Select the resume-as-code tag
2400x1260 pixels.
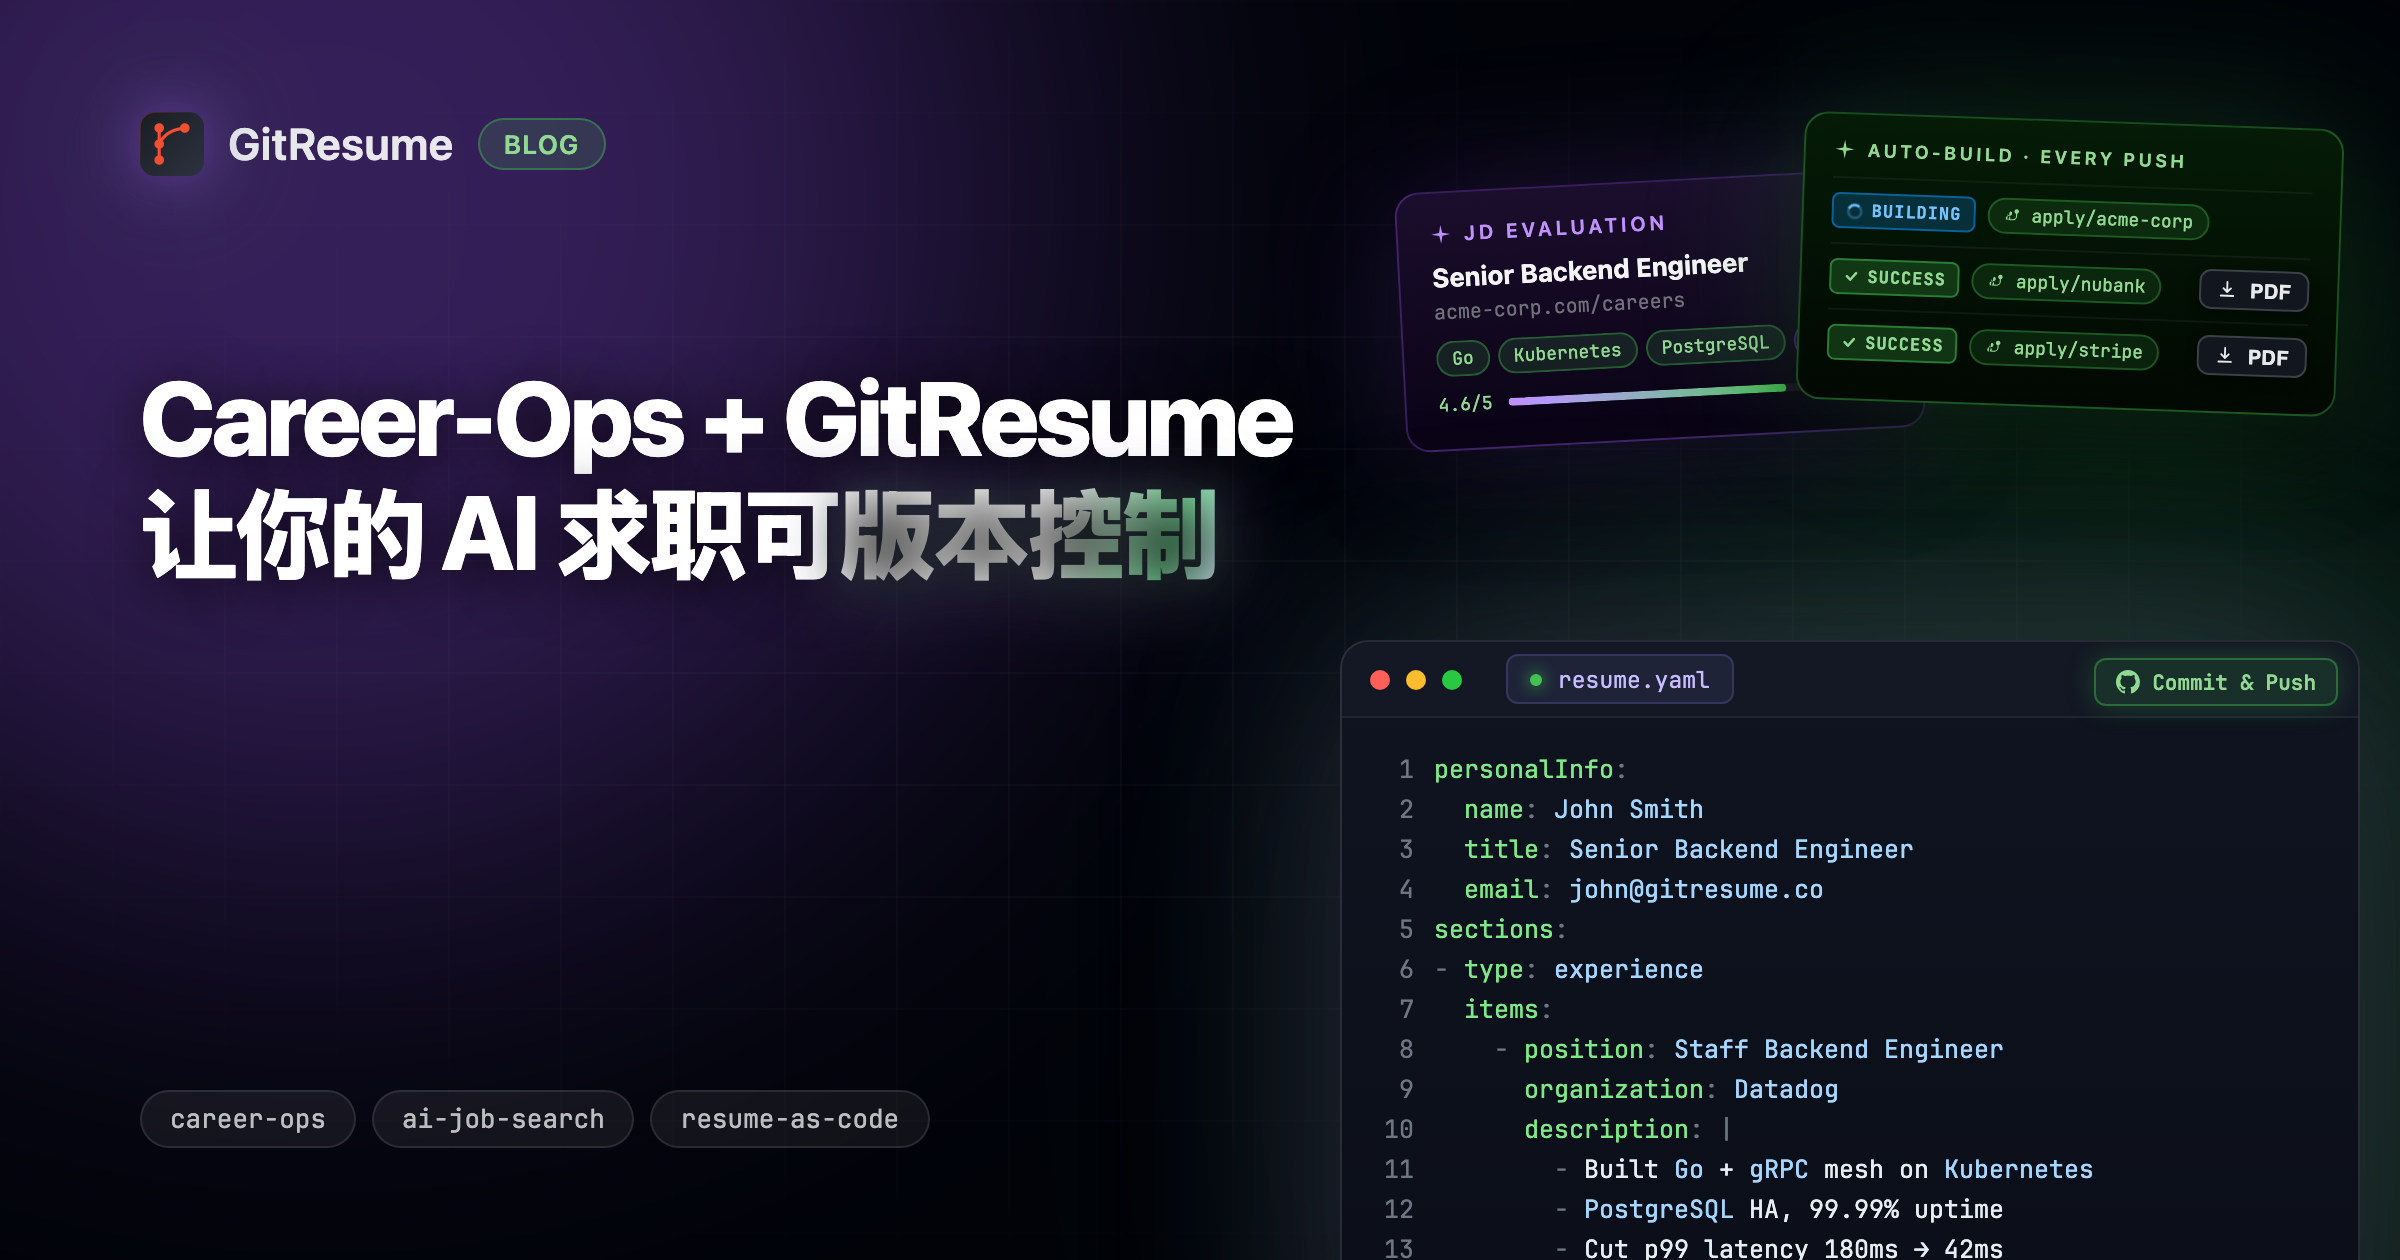790,1119
